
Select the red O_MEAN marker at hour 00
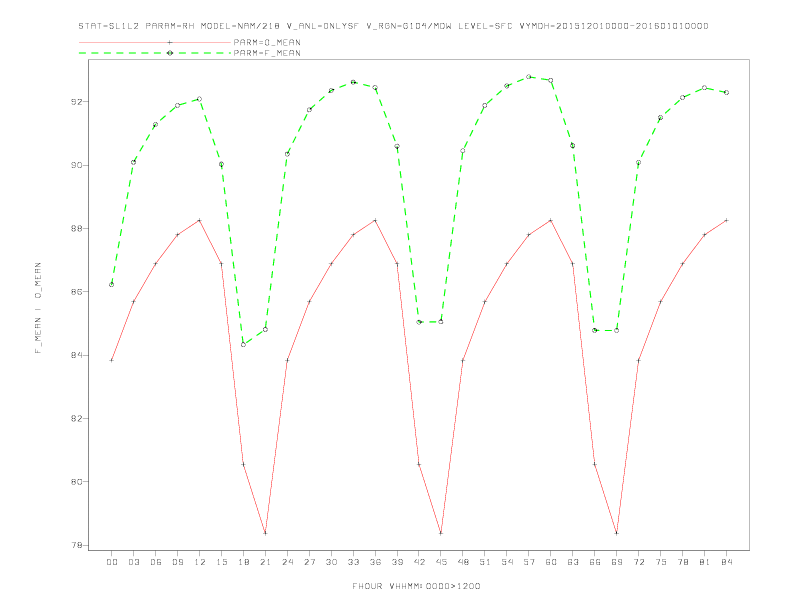click(112, 361)
